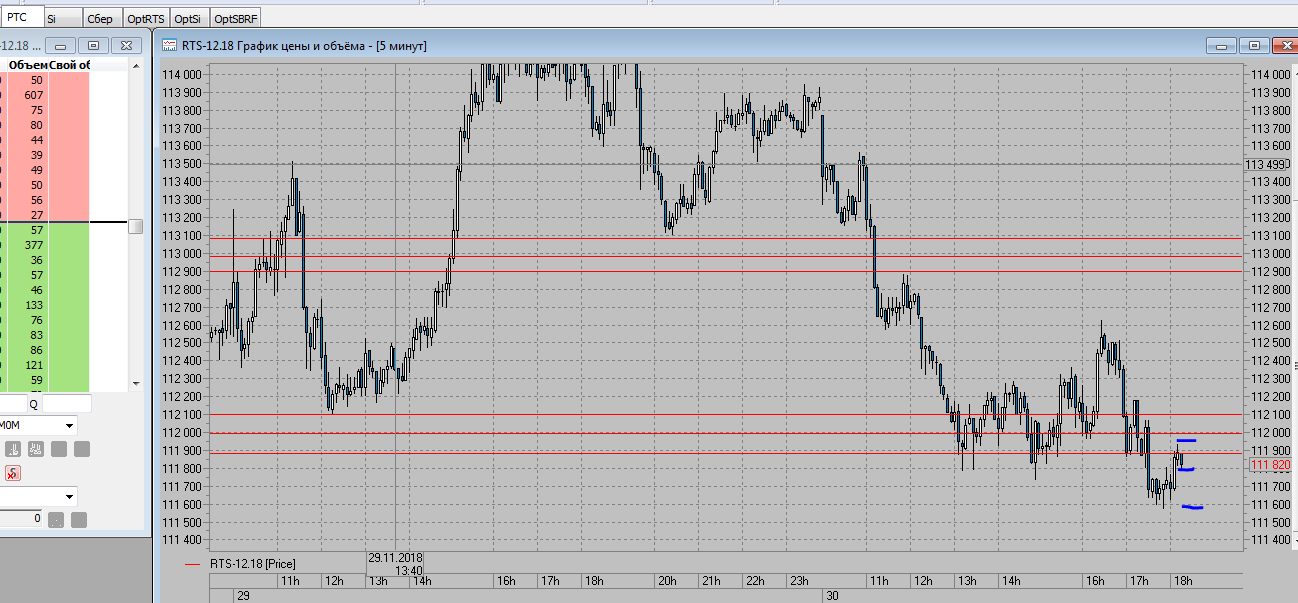Click the 113 499 price marker on right axis
This screenshot has height=603, width=1298.
click(x=1265, y=164)
